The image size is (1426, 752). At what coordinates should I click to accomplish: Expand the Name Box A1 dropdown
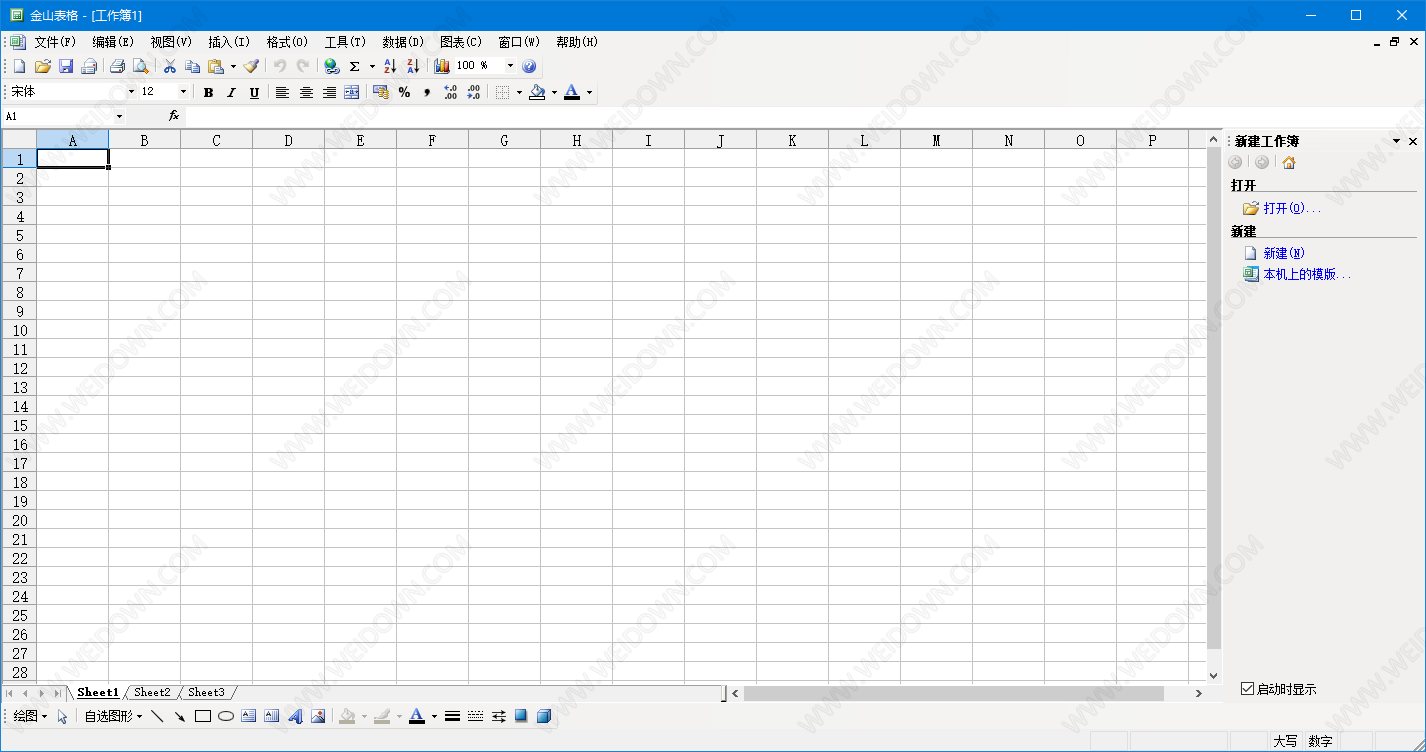point(119,117)
